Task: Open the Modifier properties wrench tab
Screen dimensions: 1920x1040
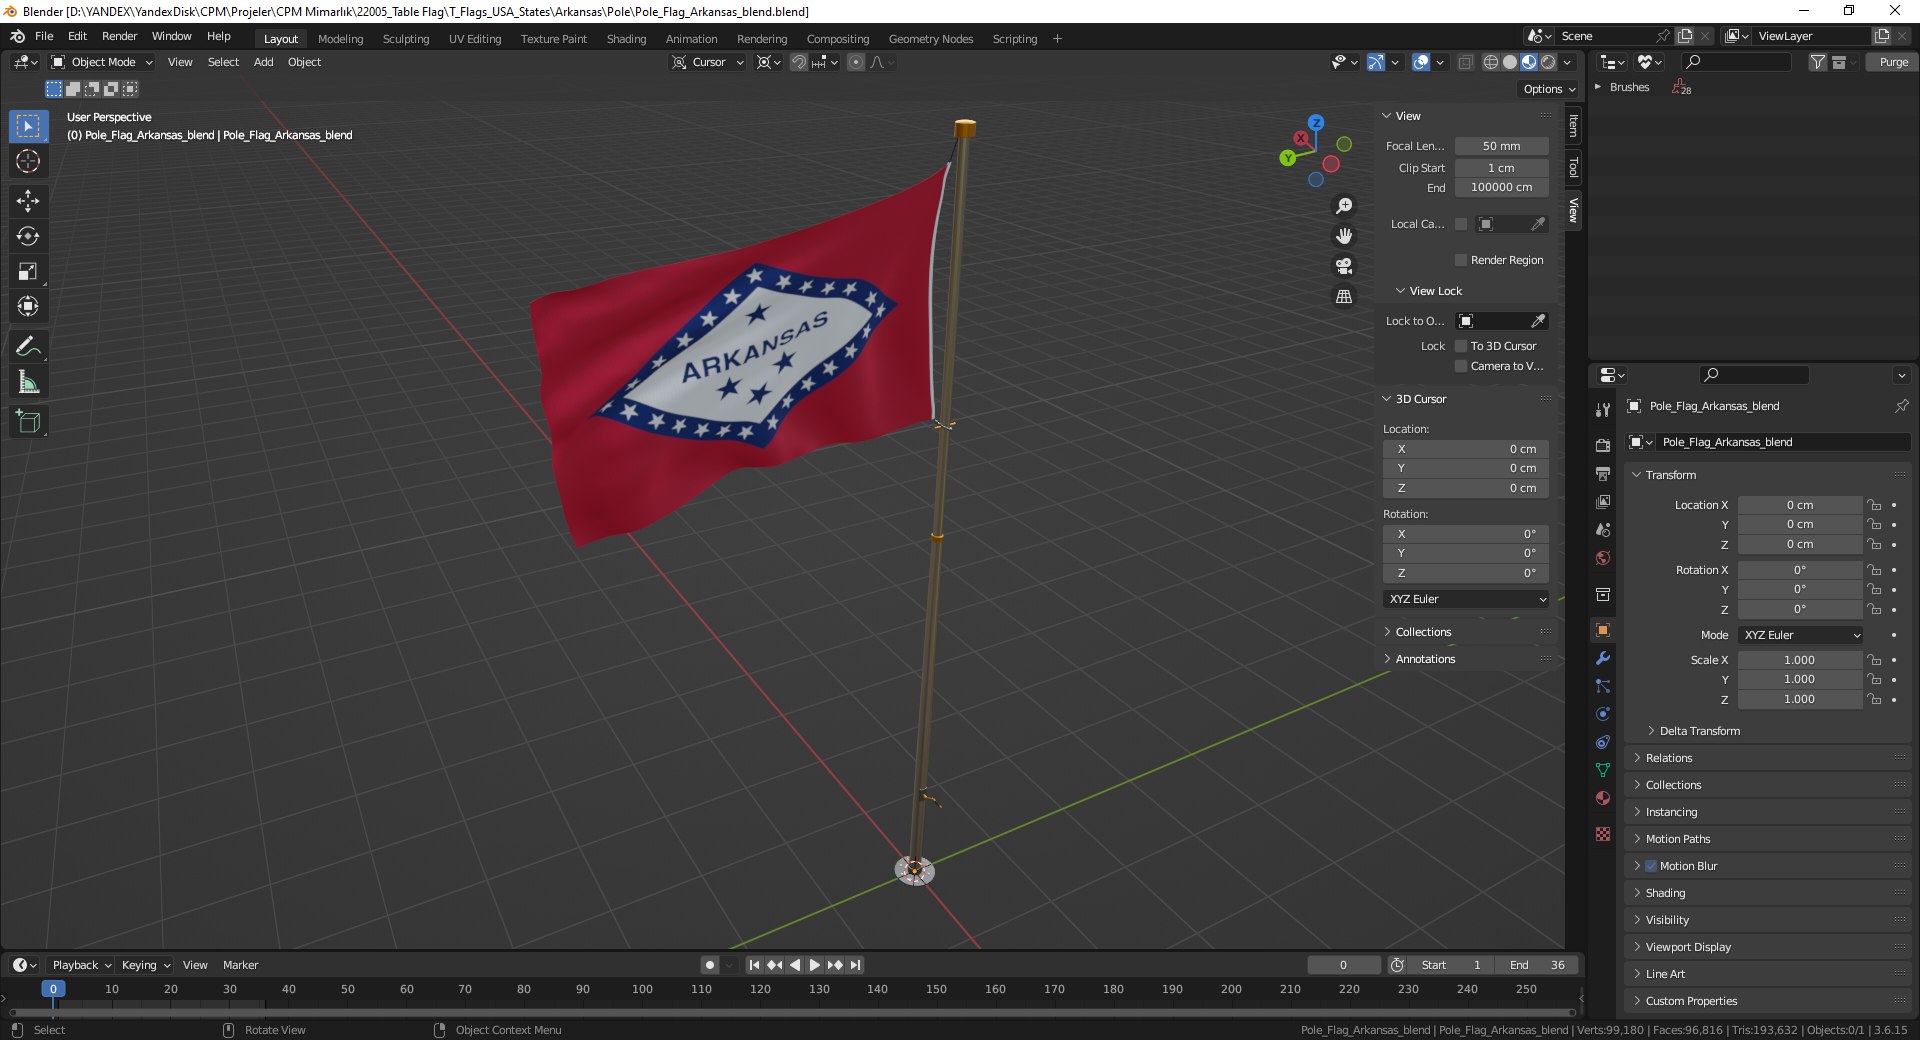Action: tap(1603, 658)
